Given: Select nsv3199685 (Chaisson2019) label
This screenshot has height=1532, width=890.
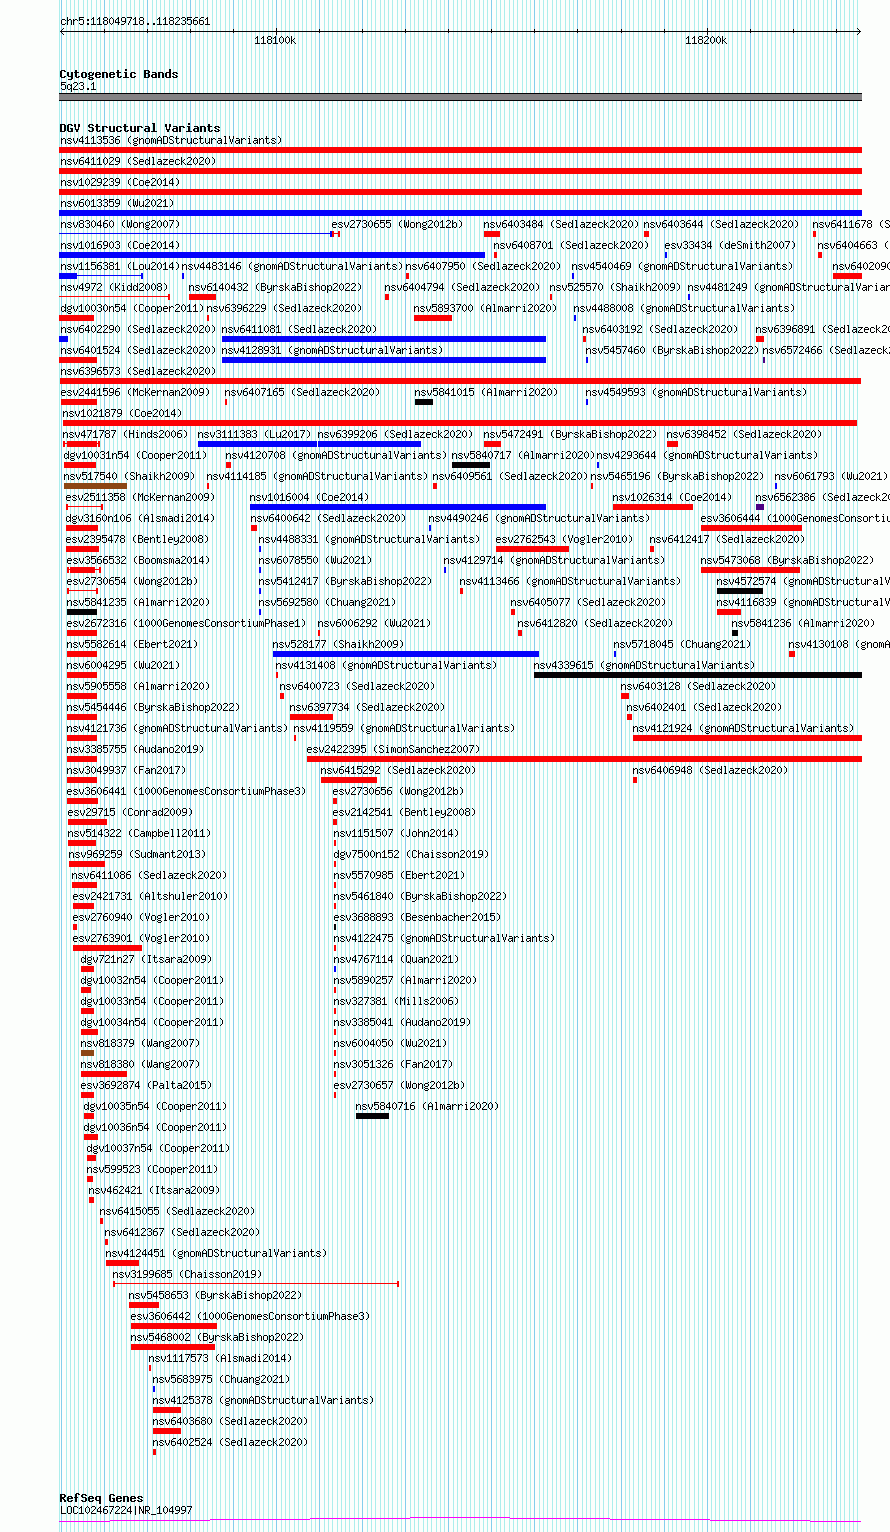Looking at the screenshot, I should pos(188,1274).
